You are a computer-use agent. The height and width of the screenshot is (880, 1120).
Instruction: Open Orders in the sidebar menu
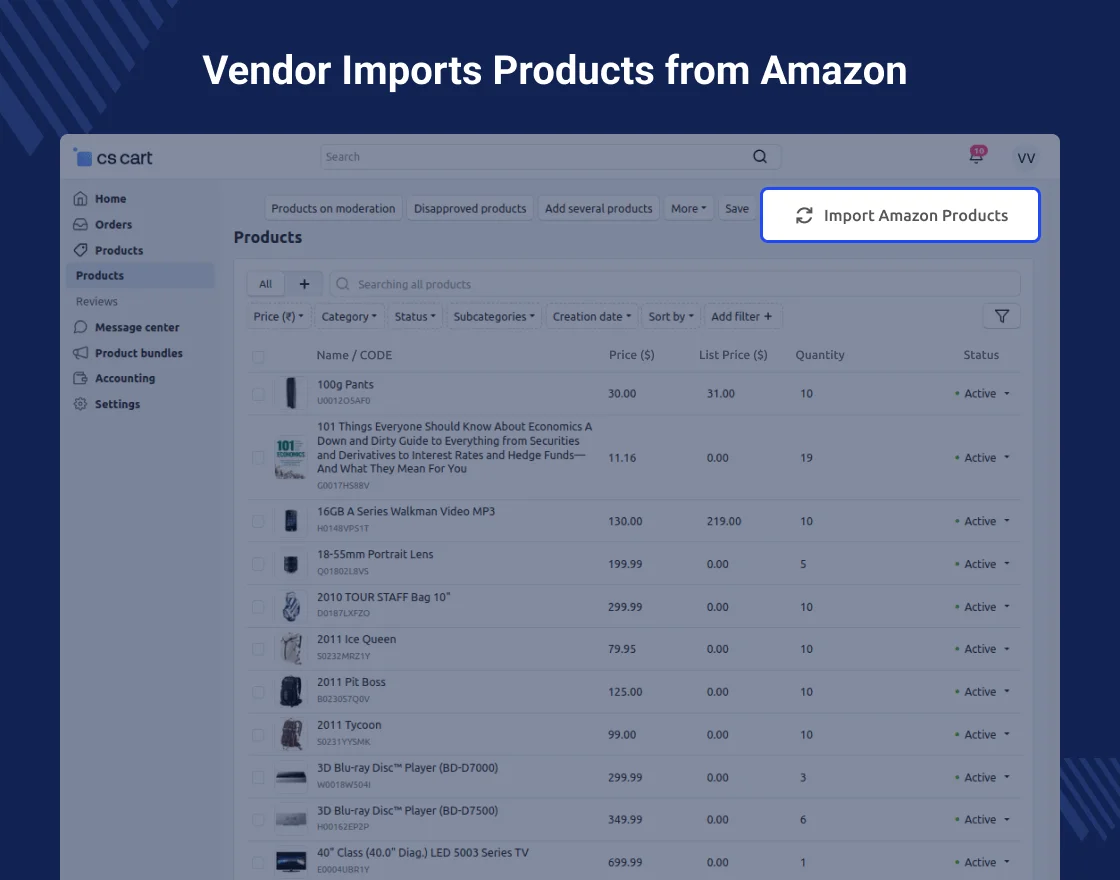113,225
